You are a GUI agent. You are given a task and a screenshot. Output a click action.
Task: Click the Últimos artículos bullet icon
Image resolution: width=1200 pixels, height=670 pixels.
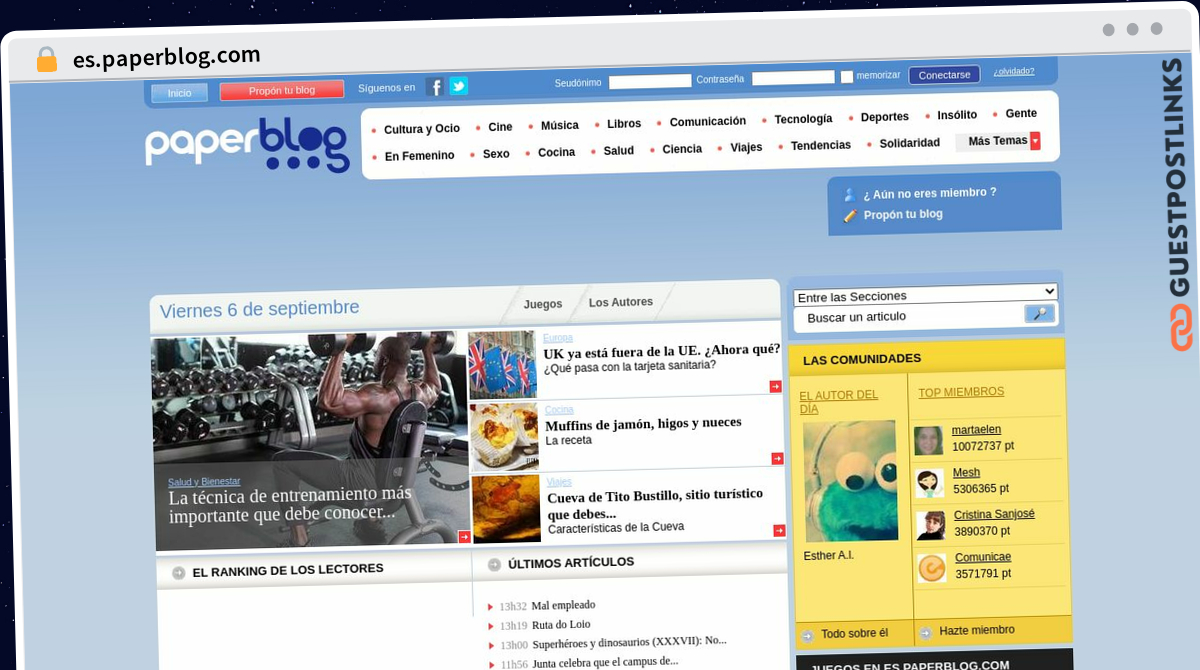pos(494,565)
